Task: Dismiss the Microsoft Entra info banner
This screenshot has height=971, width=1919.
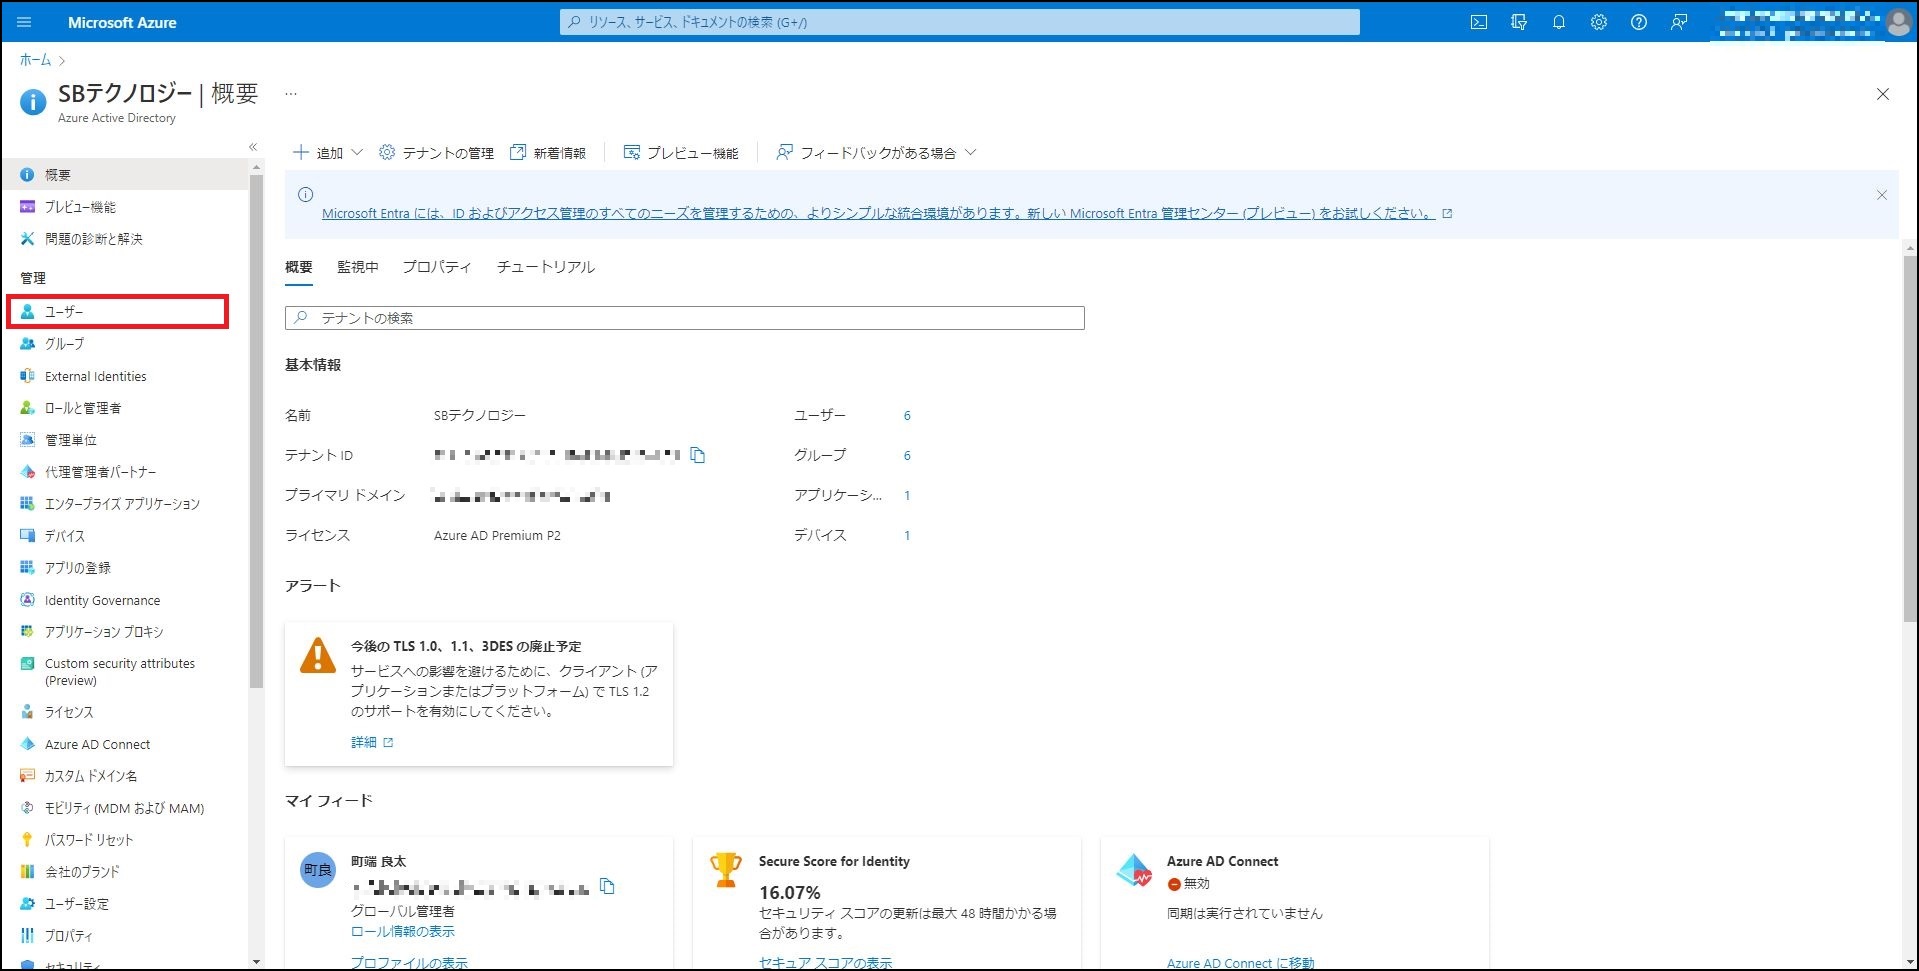Action: click(x=1882, y=195)
